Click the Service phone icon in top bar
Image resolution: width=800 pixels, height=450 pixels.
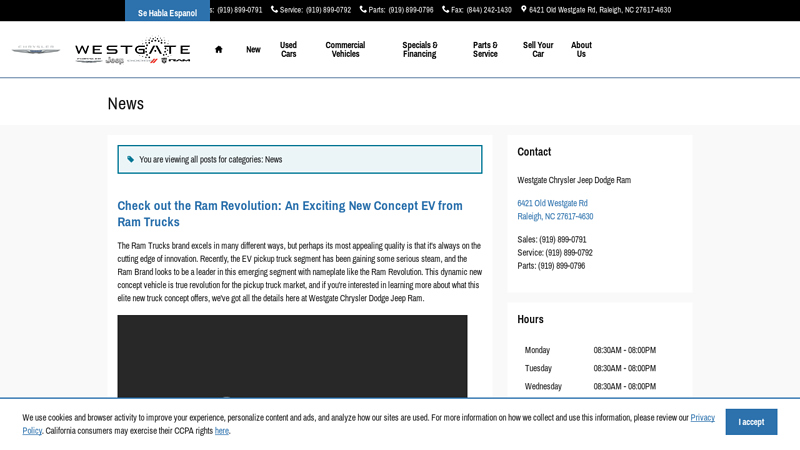click(274, 10)
